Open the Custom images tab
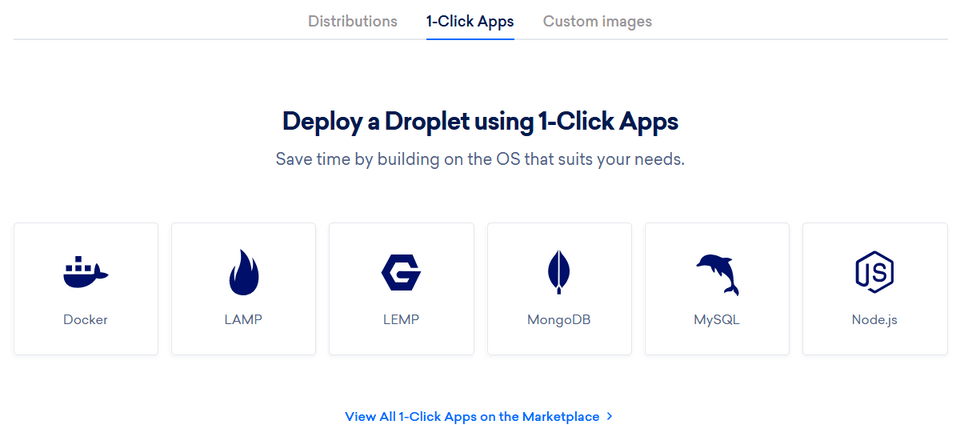The width and height of the screenshot is (960, 425). 598,21
